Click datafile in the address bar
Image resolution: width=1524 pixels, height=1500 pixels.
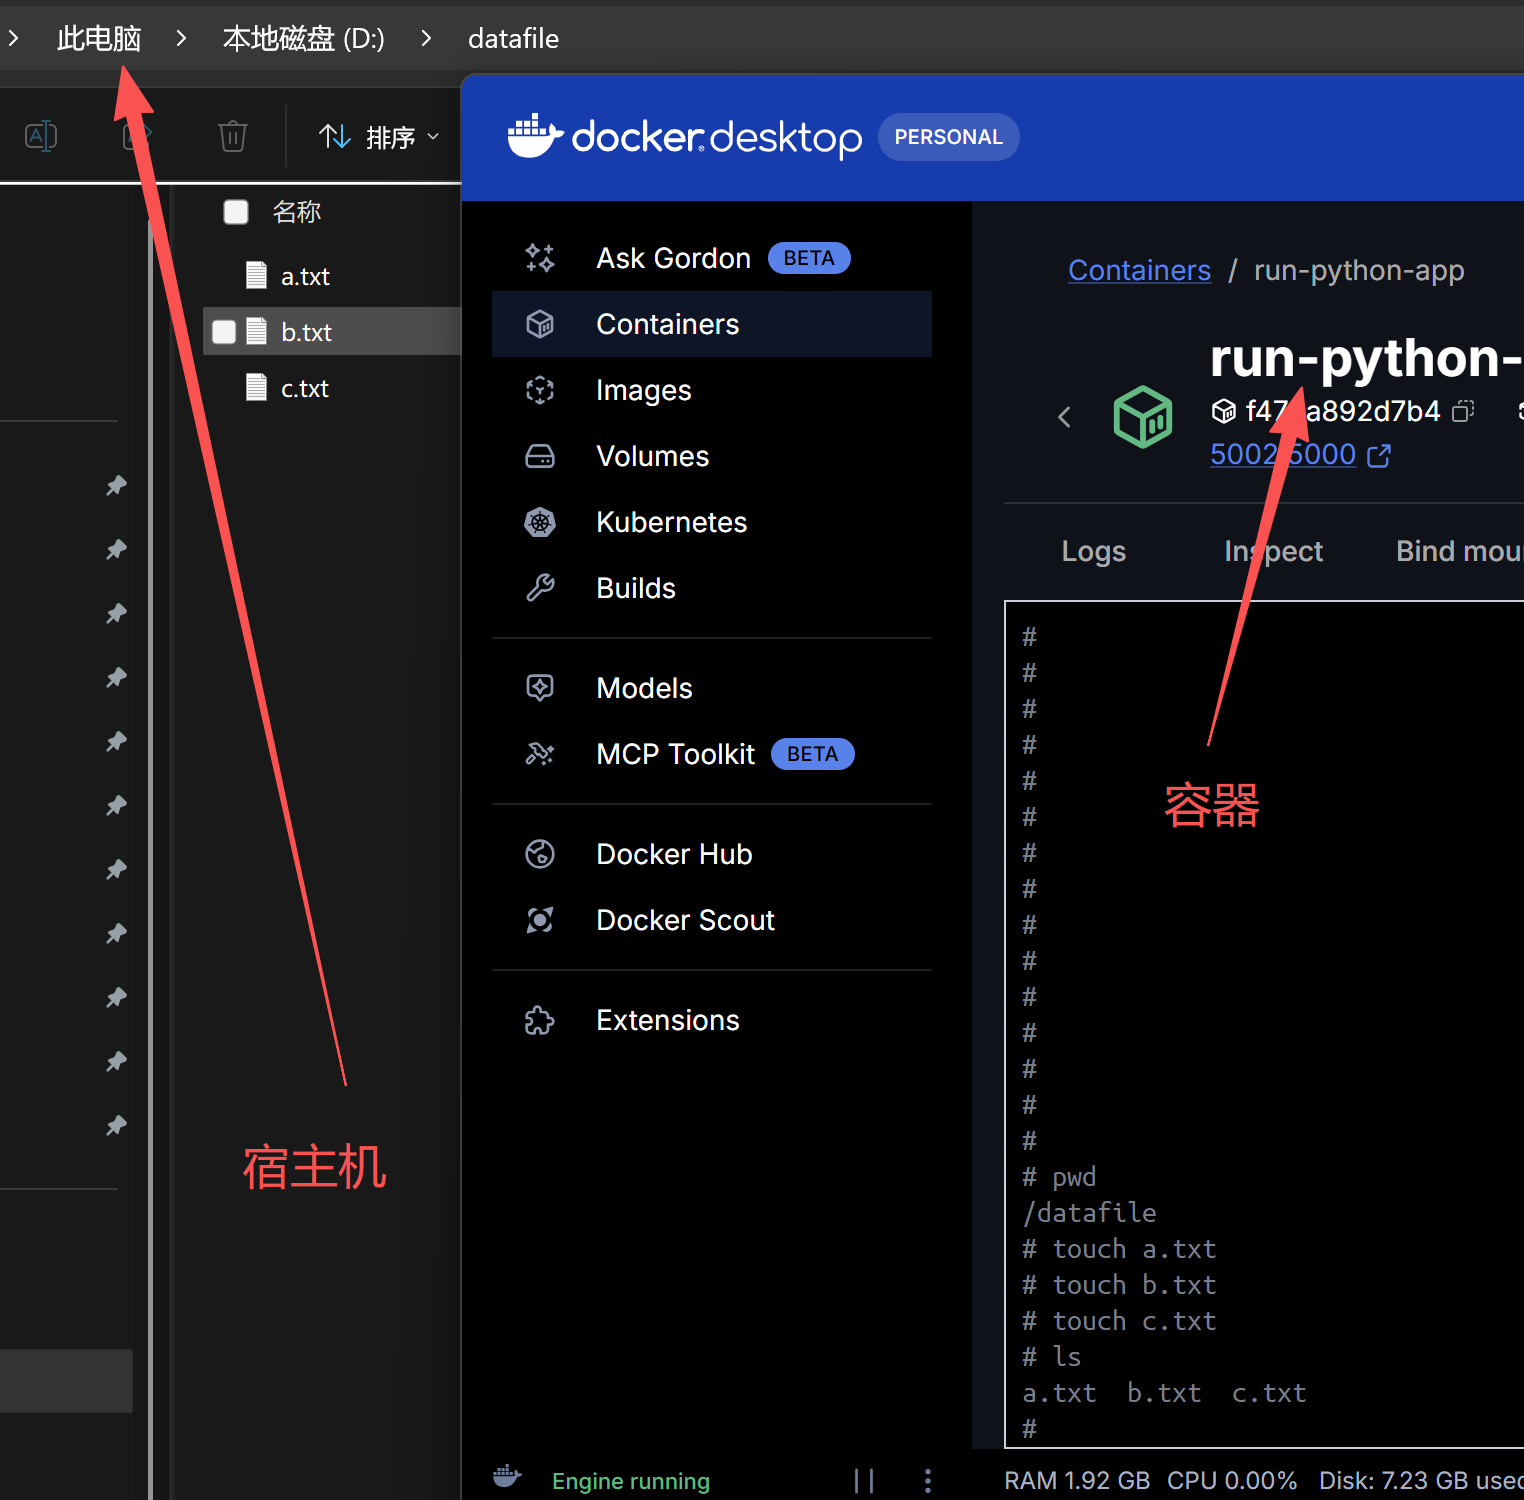point(513,39)
